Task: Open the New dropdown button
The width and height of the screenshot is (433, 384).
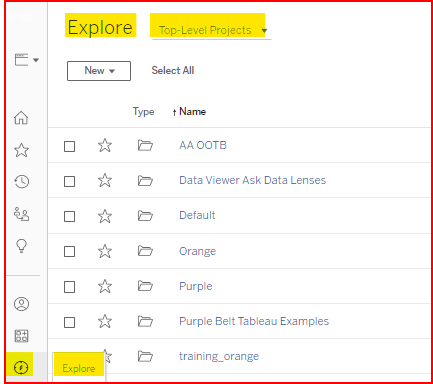Action: (99, 71)
